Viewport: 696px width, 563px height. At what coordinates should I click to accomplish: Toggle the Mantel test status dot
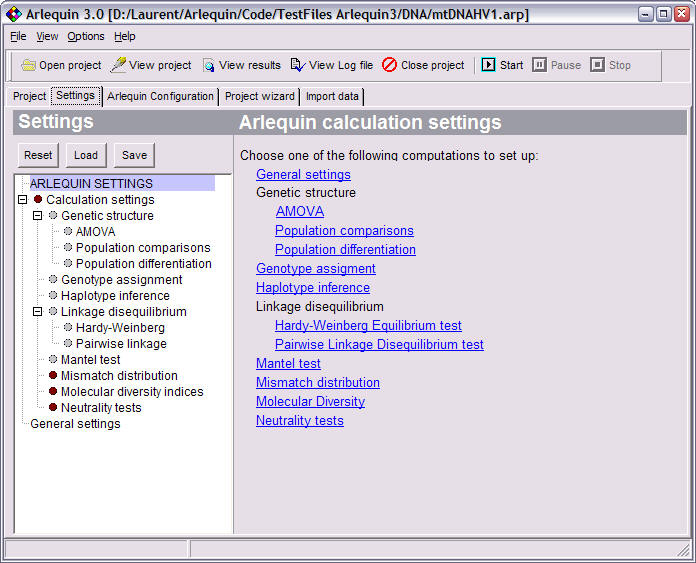tap(53, 359)
